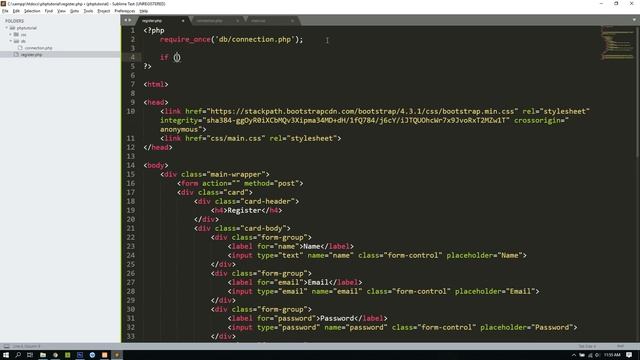Close the register.php tab
Screen dimensions: 640x360
click(183, 21)
